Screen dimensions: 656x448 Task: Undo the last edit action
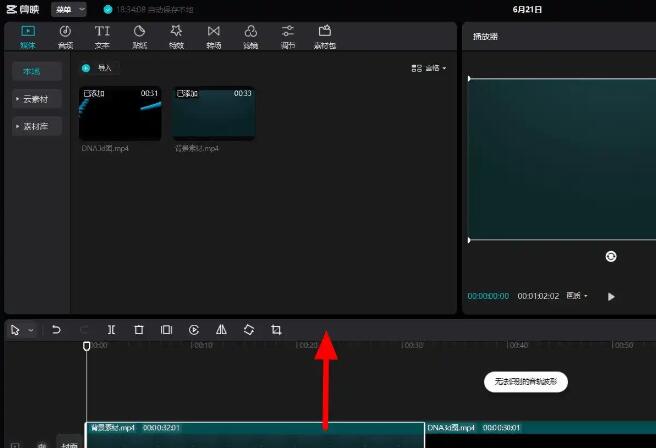tap(56, 330)
